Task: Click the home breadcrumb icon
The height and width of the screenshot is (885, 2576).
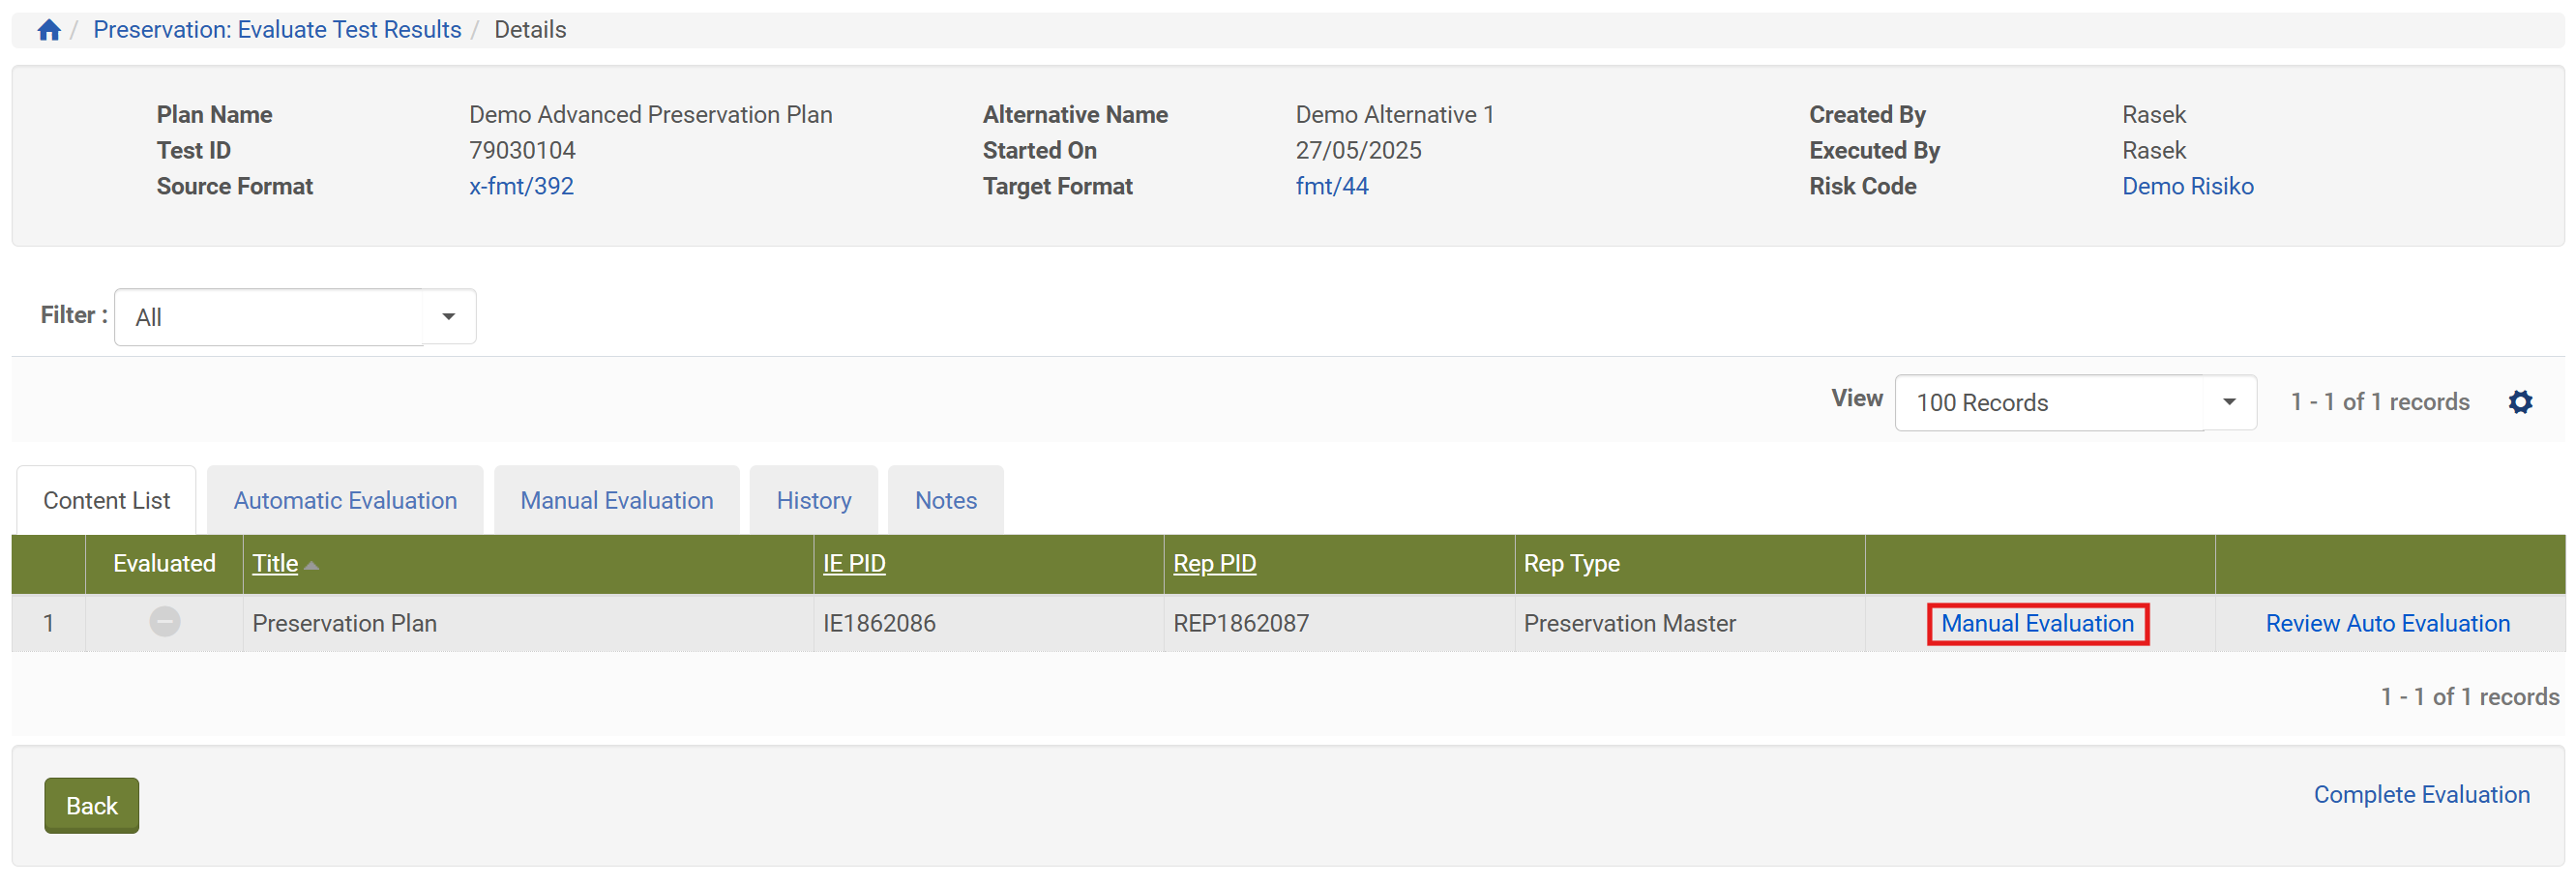Action: 49,30
